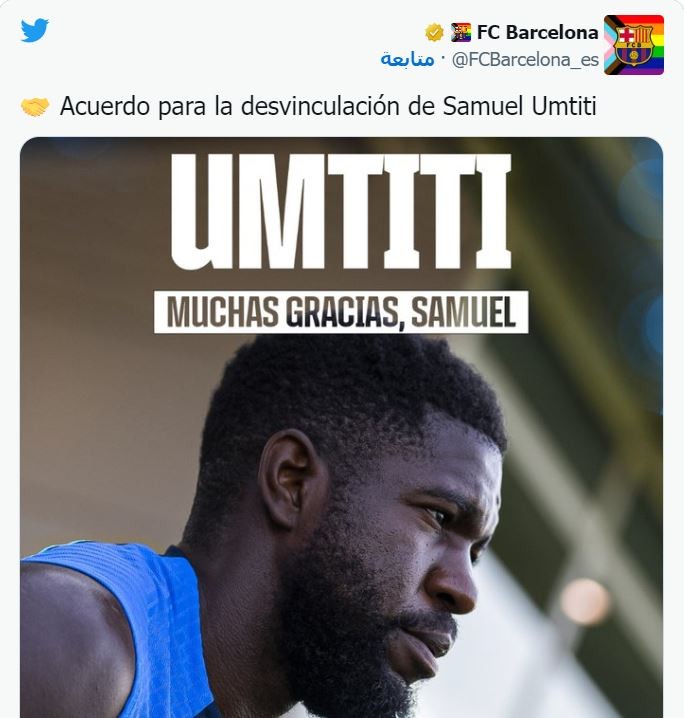Click the MUCHAS GRACIAS, SAMUEL banner
This screenshot has width=684, height=718.
click(x=341, y=312)
